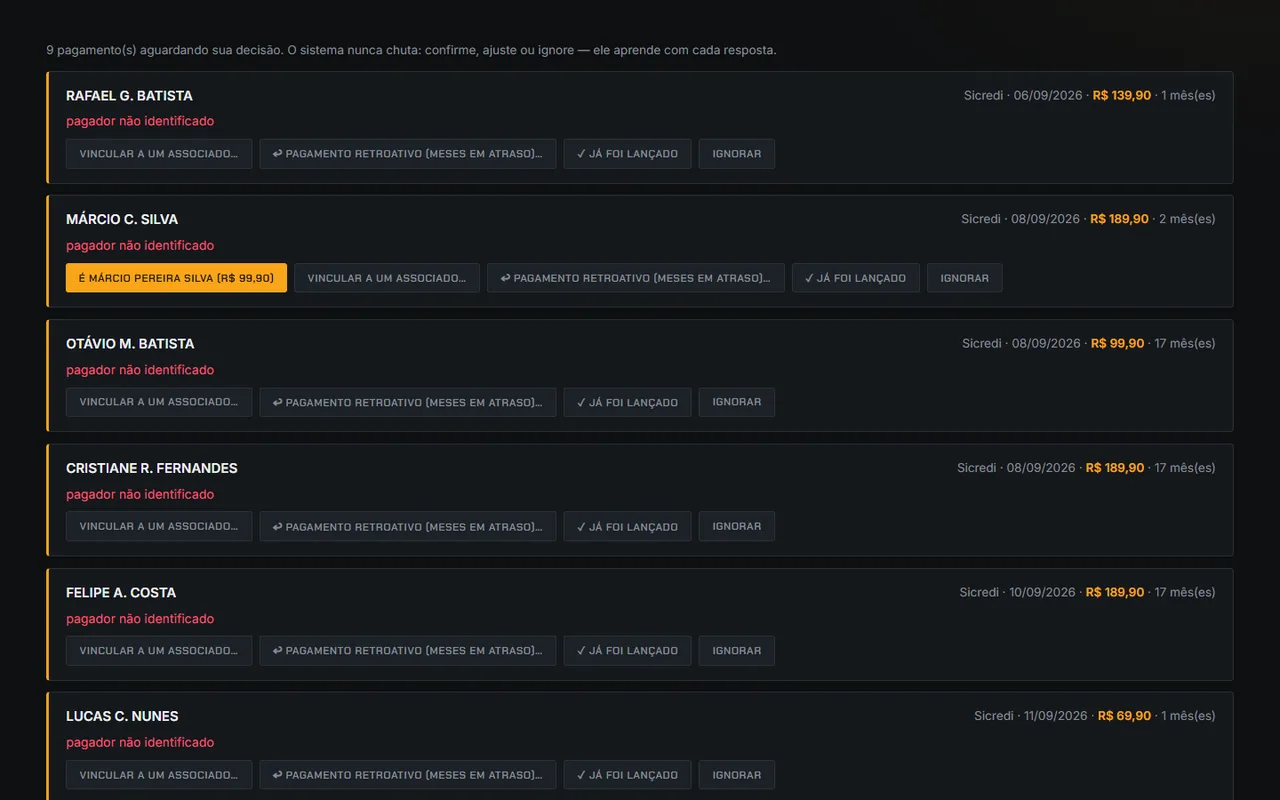Image resolution: width=1280 pixels, height=800 pixels.
Task: Mark Rafael G. Batista as already posted
Action: pyautogui.click(x=627, y=154)
